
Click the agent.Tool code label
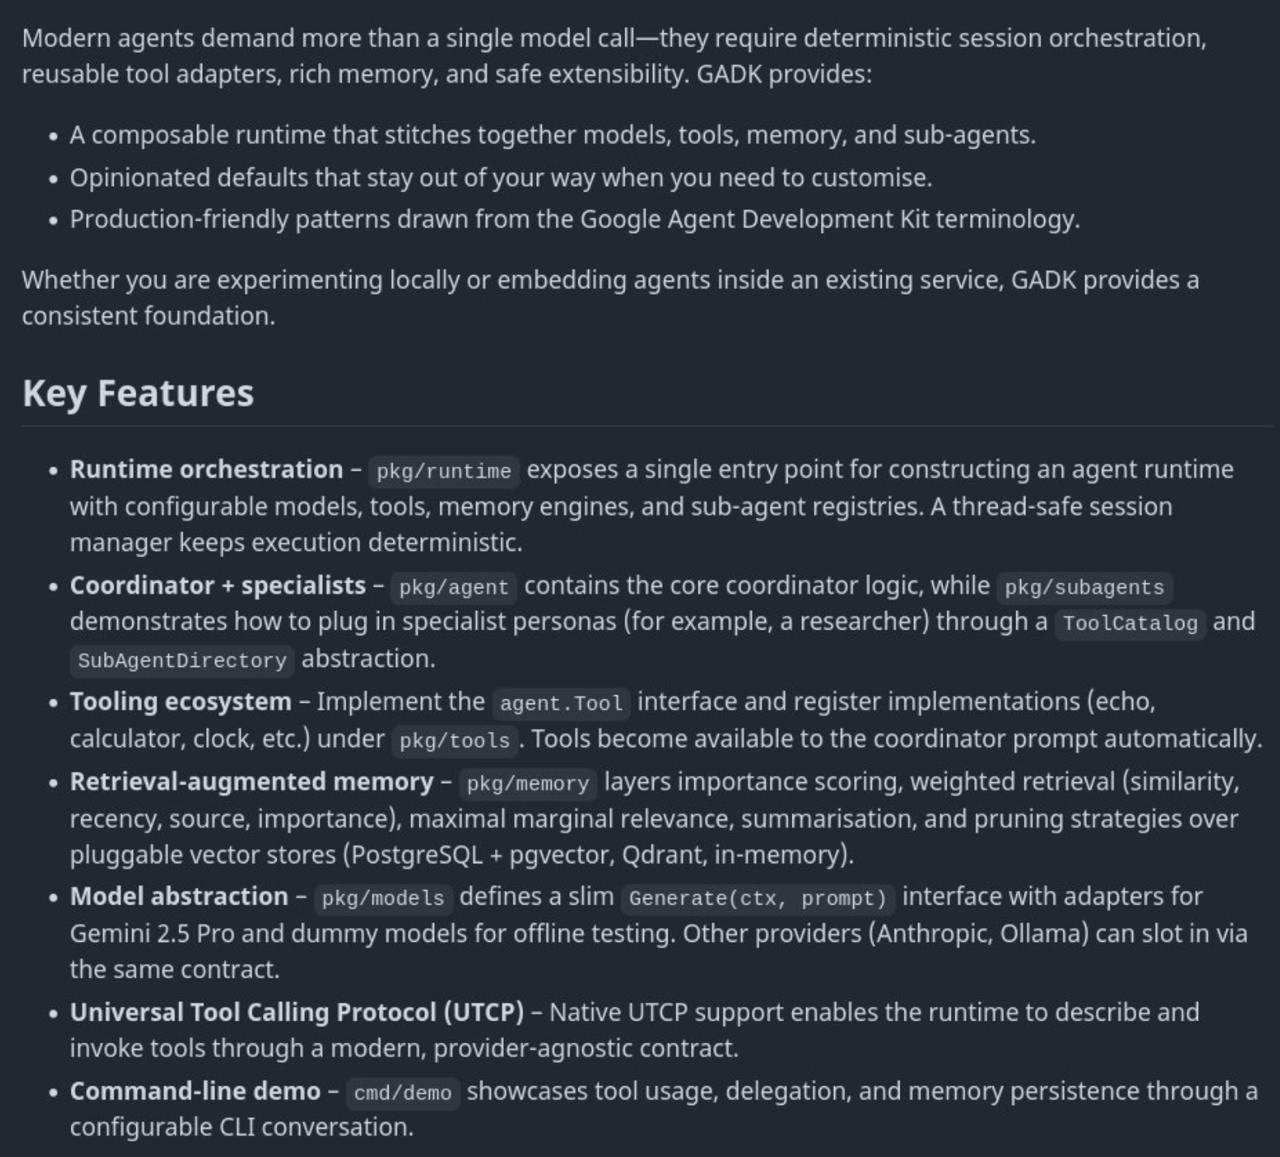pos(561,703)
